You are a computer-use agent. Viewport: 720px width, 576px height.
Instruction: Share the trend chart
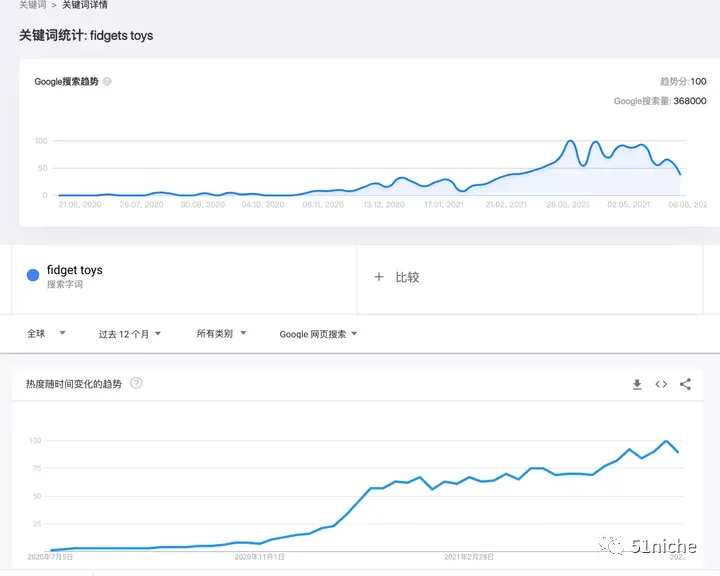click(685, 384)
